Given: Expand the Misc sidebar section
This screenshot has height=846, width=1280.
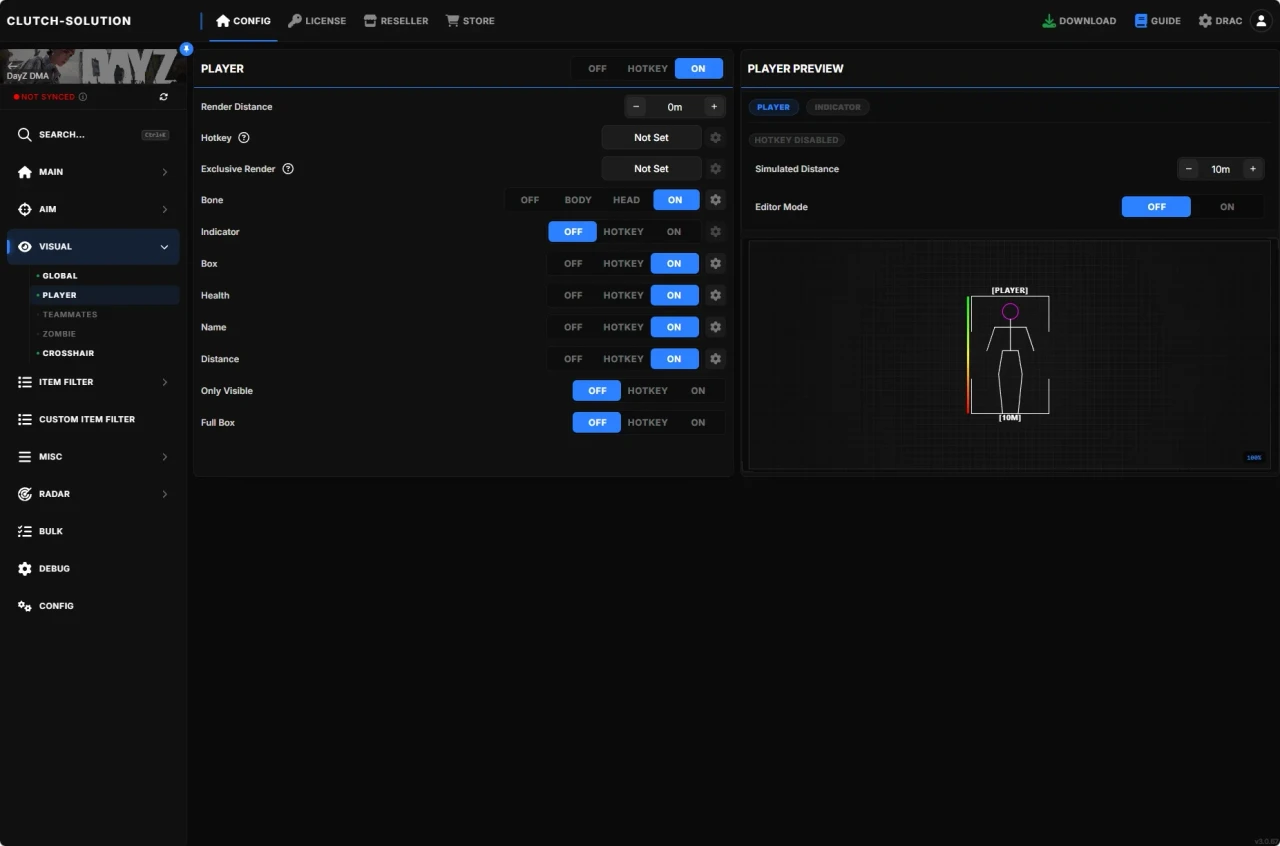Looking at the screenshot, I should point(93,456).
